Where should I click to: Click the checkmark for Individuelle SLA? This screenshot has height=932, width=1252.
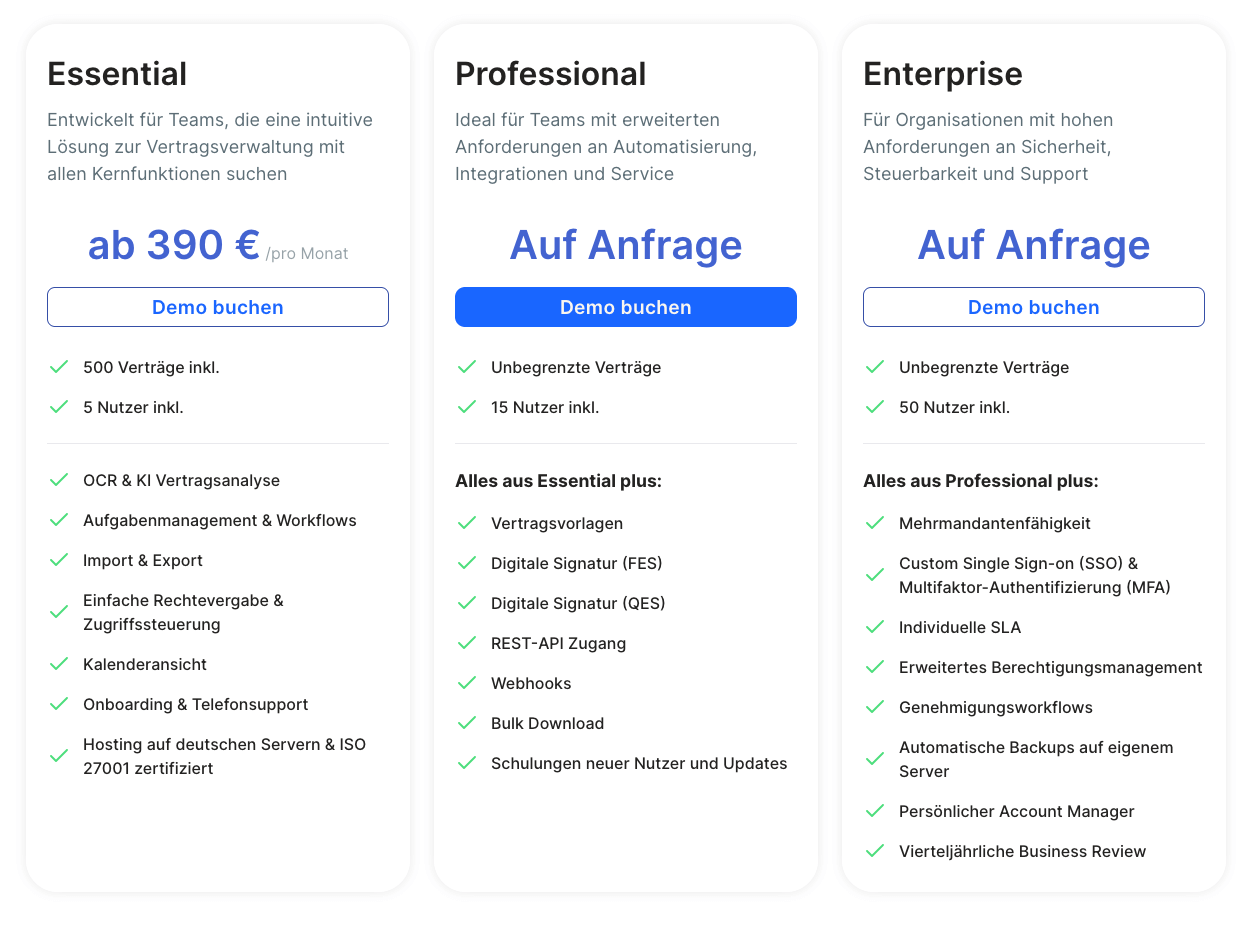(x=875, y=627)
